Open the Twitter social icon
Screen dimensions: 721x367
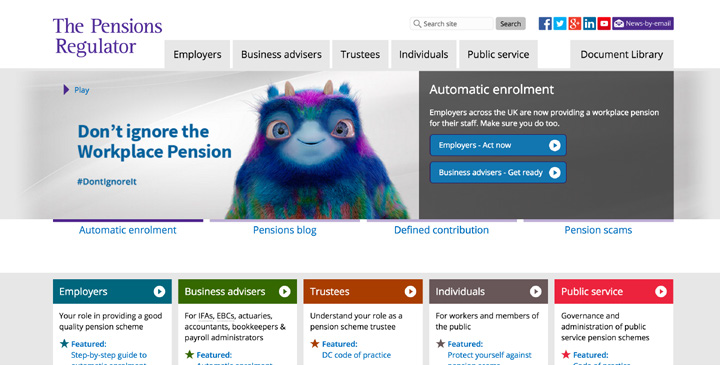pos(560,23)
